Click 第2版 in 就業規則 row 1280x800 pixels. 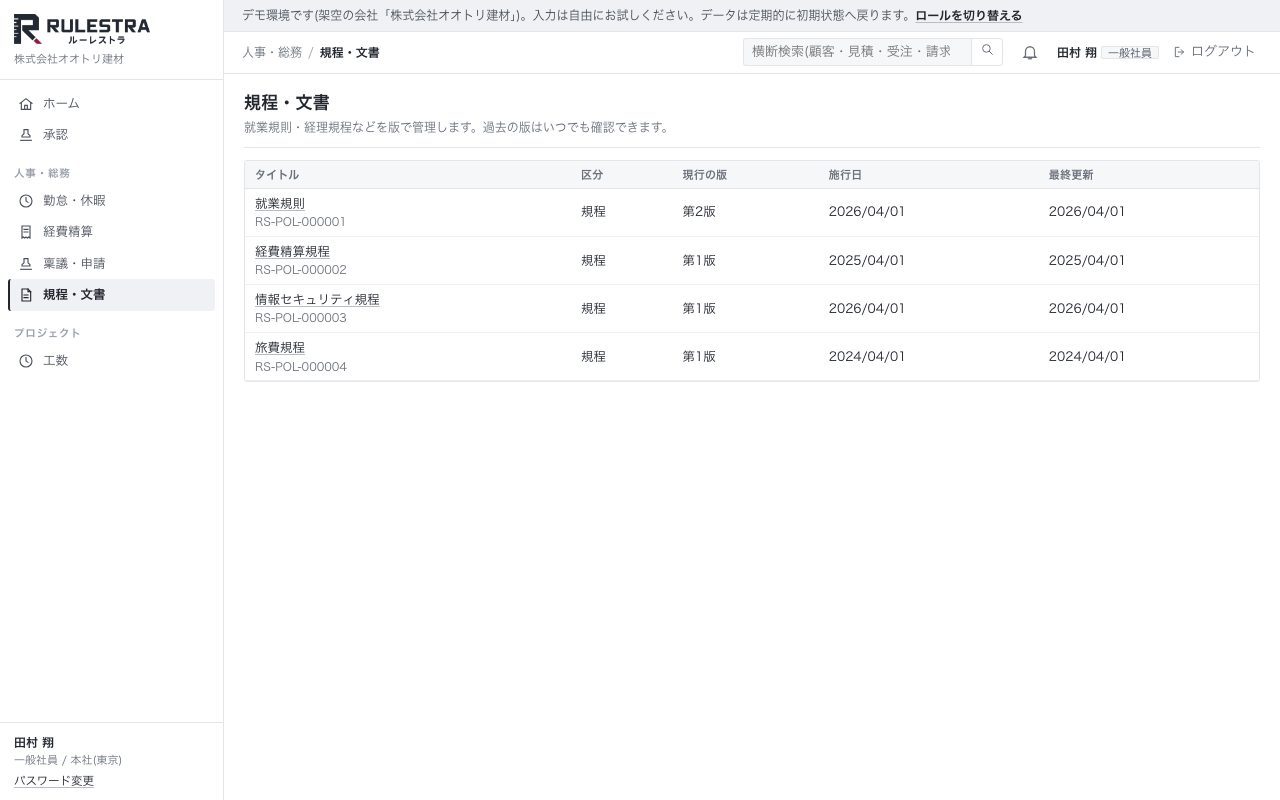coord(699,212)
